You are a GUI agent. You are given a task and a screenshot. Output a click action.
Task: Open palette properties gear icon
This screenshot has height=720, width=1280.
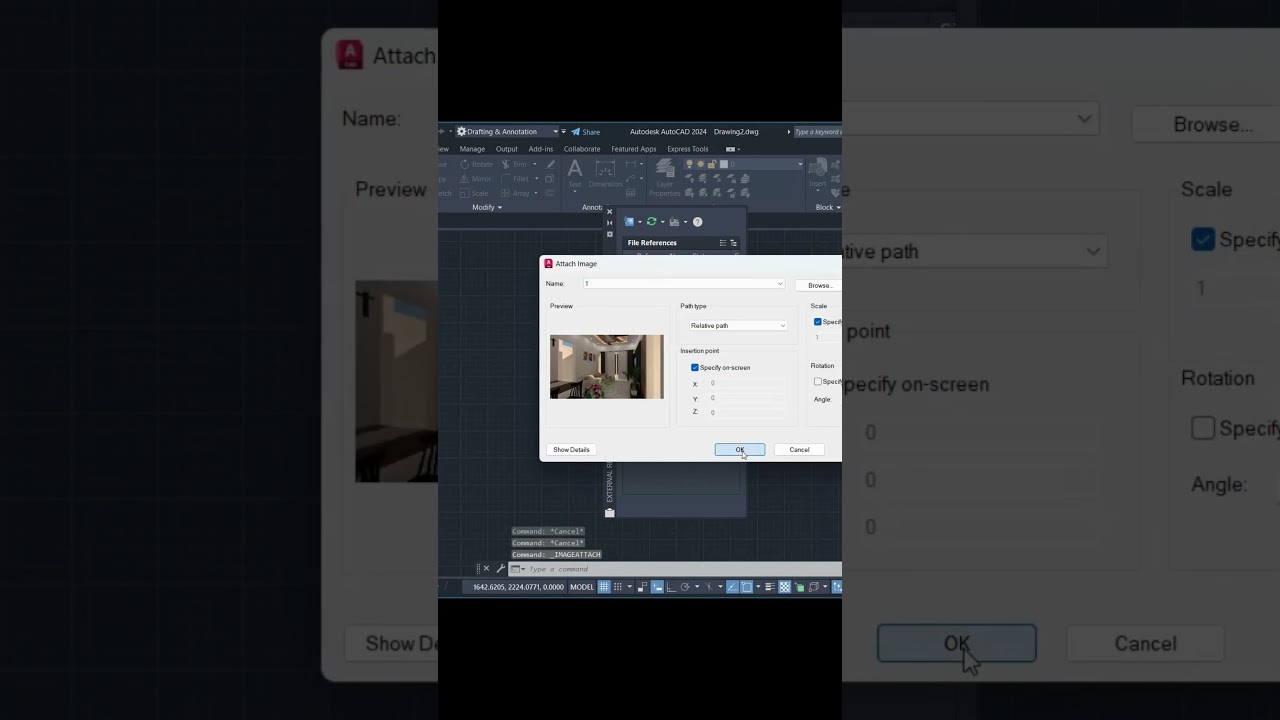pos(609,234)
